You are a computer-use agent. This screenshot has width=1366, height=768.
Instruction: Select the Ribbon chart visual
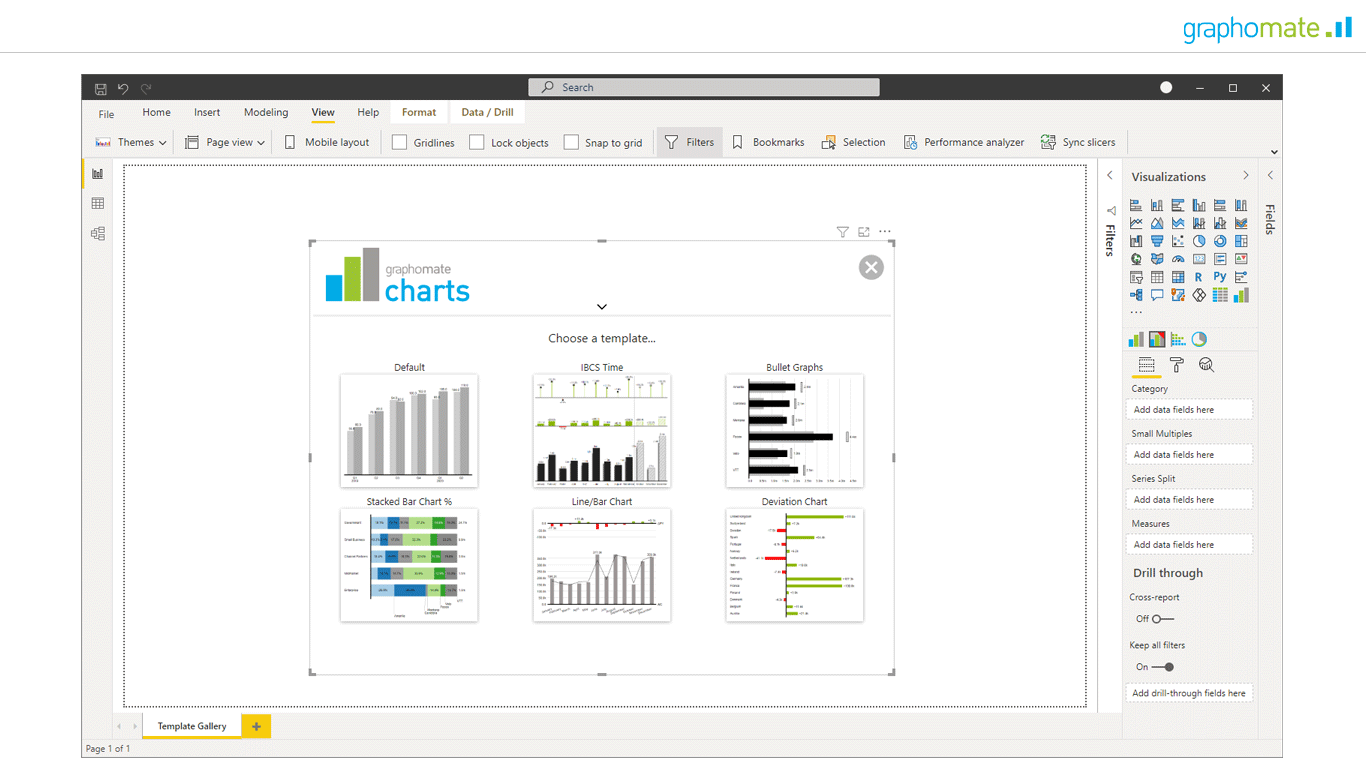click(1241, 223)
